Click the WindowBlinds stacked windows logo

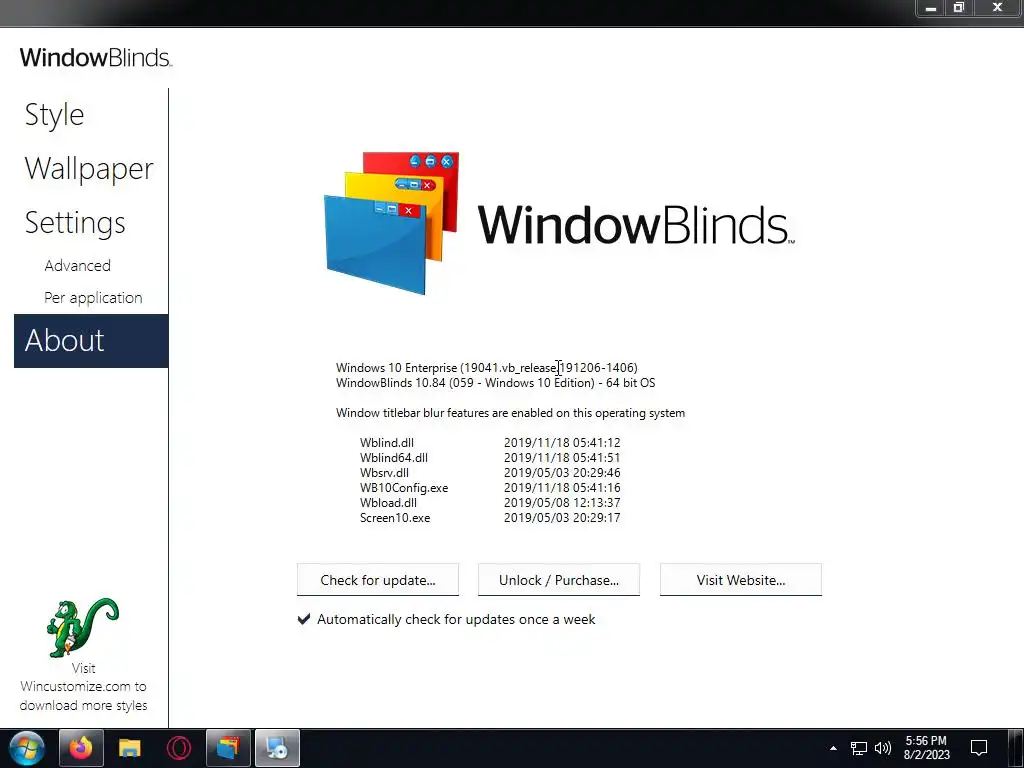[392, 223]
